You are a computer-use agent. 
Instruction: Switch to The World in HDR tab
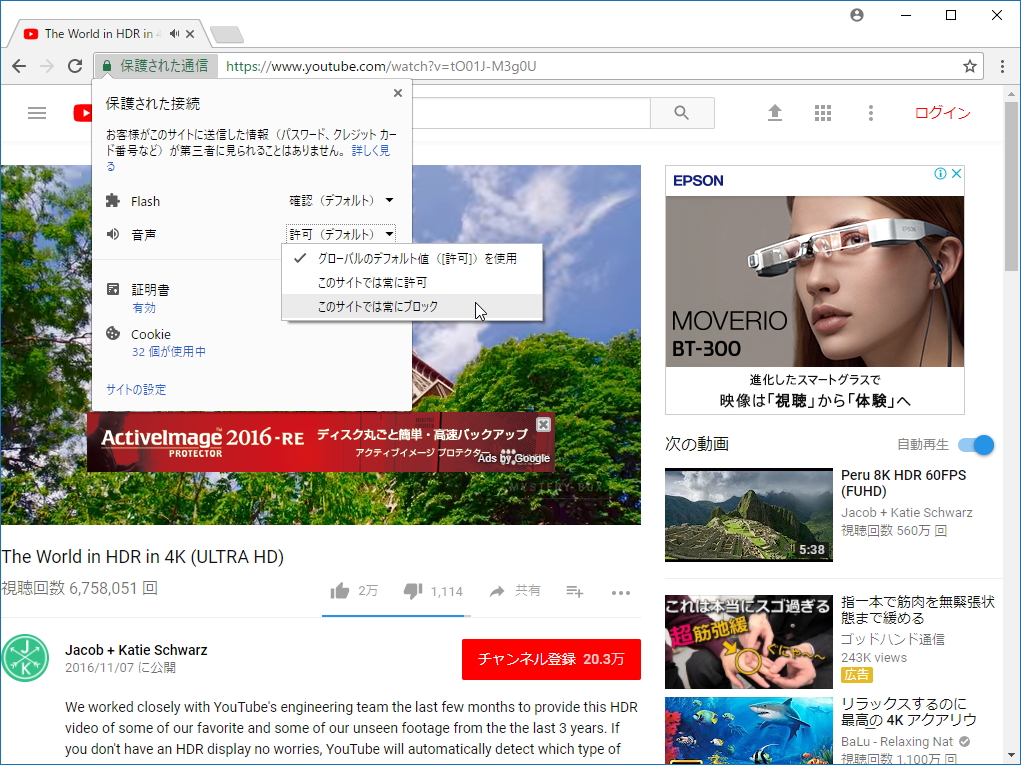click(100, 31)
